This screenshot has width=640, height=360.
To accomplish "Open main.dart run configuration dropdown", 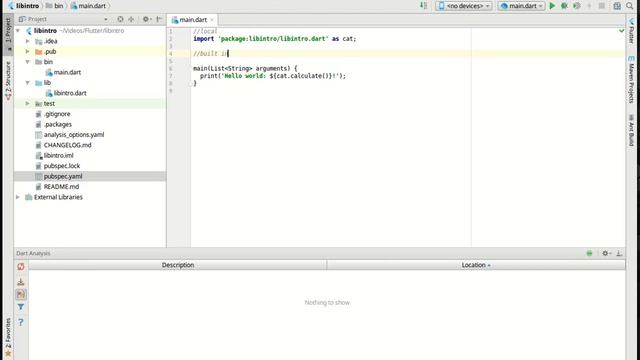I will coord(521,6).
